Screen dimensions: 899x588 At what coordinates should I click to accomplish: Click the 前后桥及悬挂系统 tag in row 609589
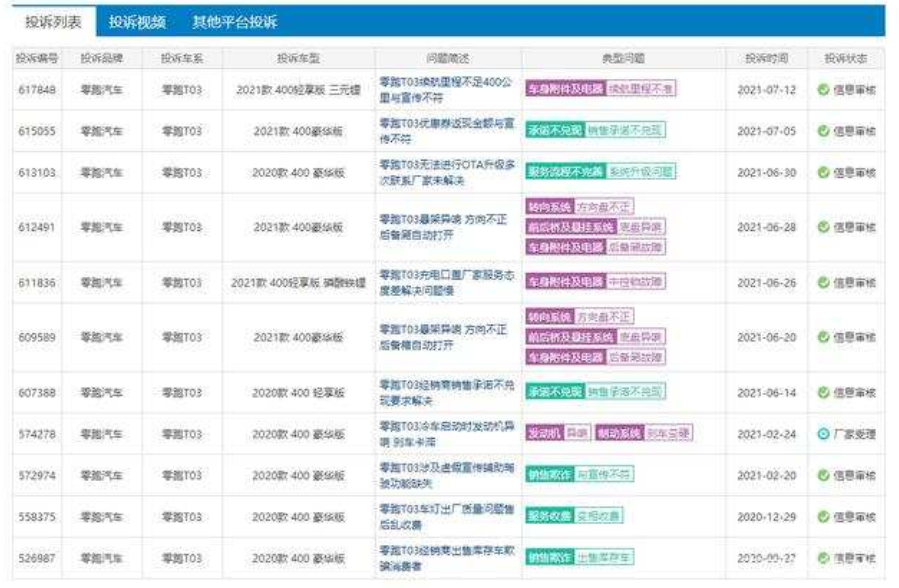point(570,336)
